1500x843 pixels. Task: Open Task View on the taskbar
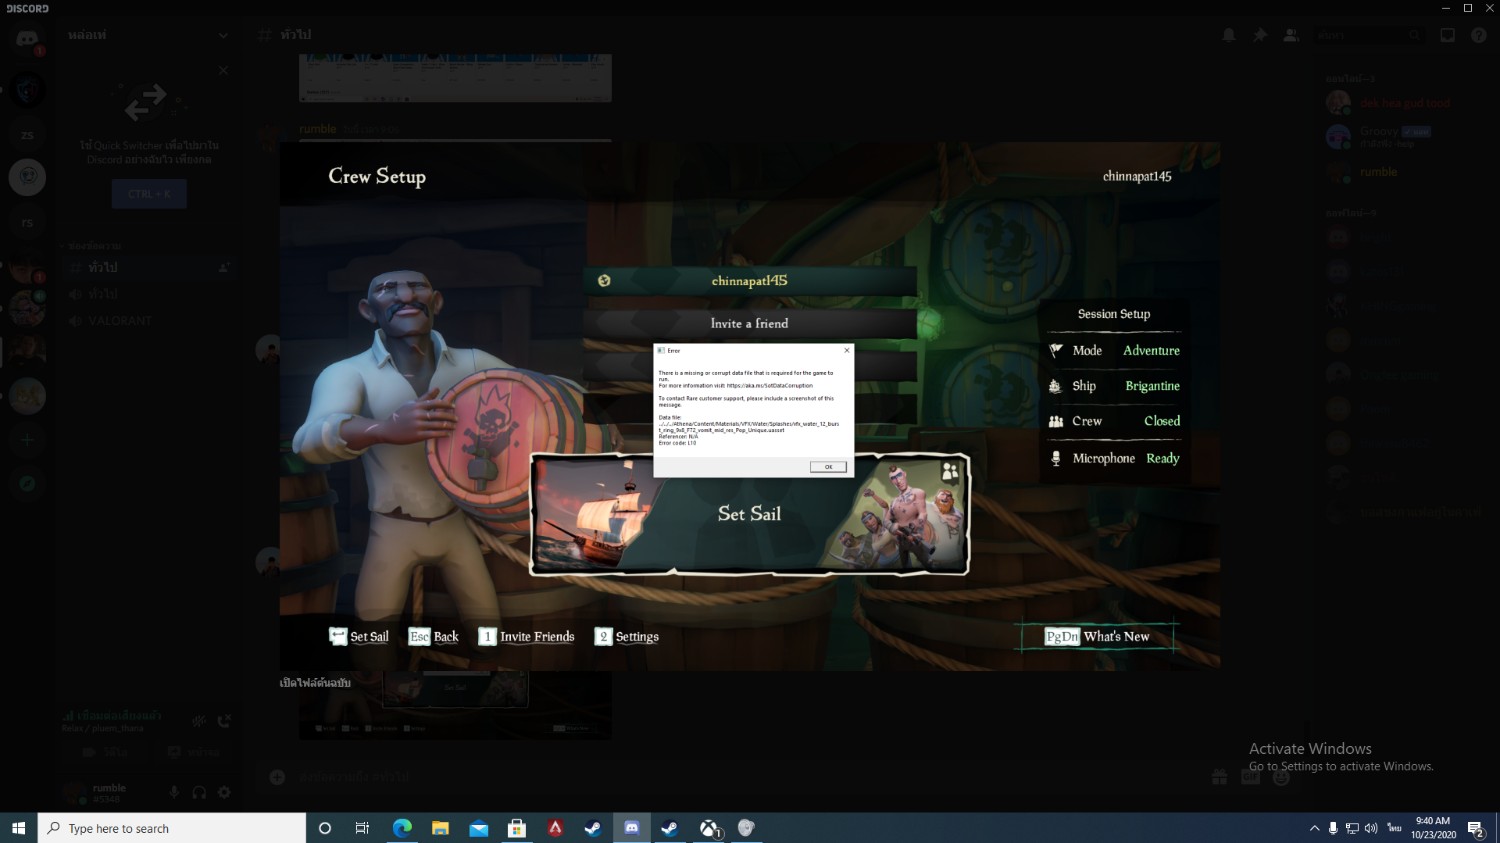pos(362,828)
